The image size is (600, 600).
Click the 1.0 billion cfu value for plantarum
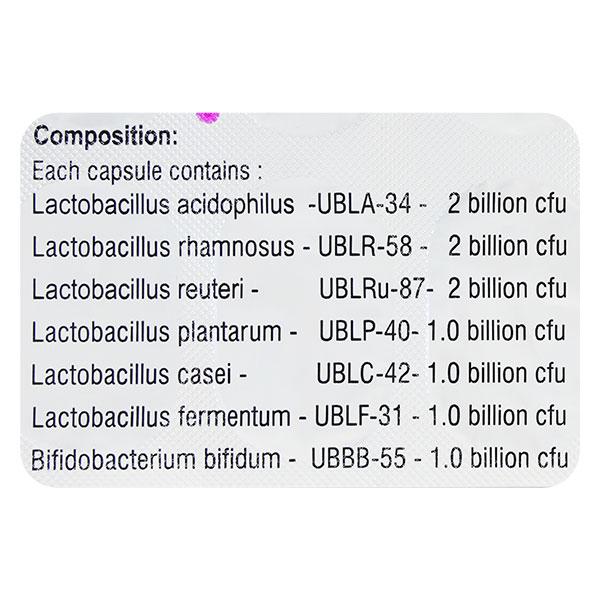click(497, 332)
